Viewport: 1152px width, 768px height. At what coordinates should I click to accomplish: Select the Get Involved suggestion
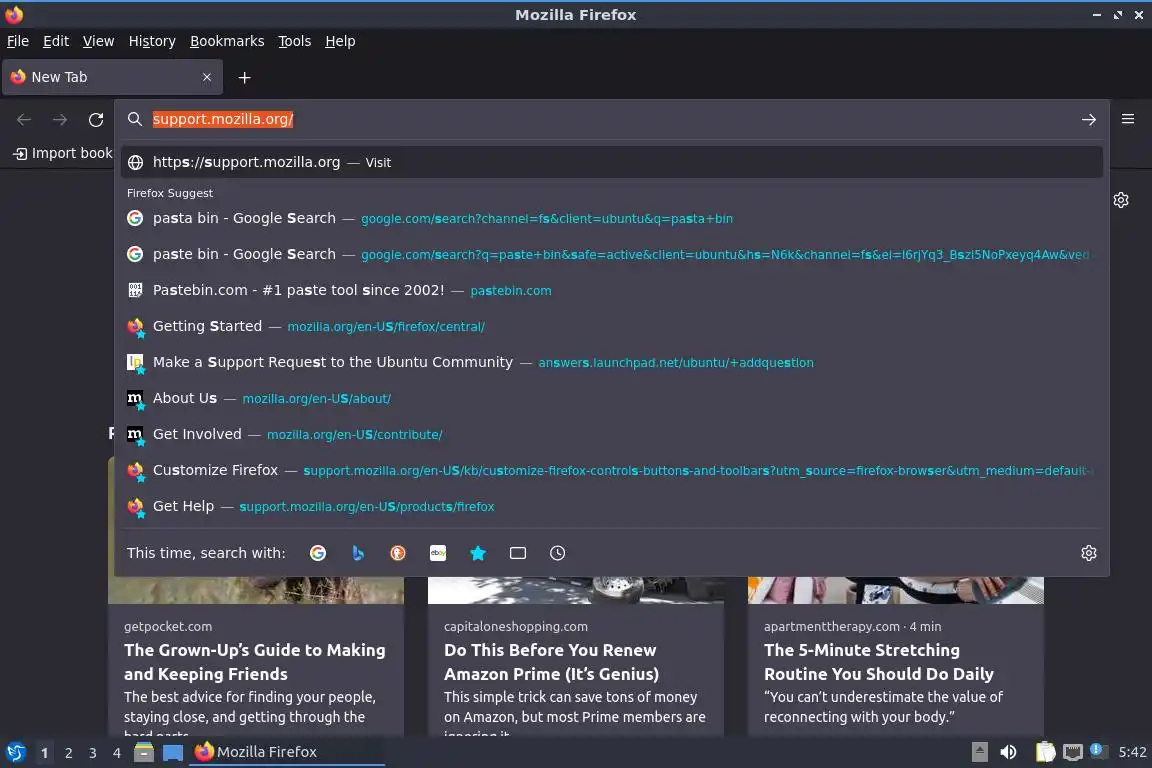coord(611,434)
